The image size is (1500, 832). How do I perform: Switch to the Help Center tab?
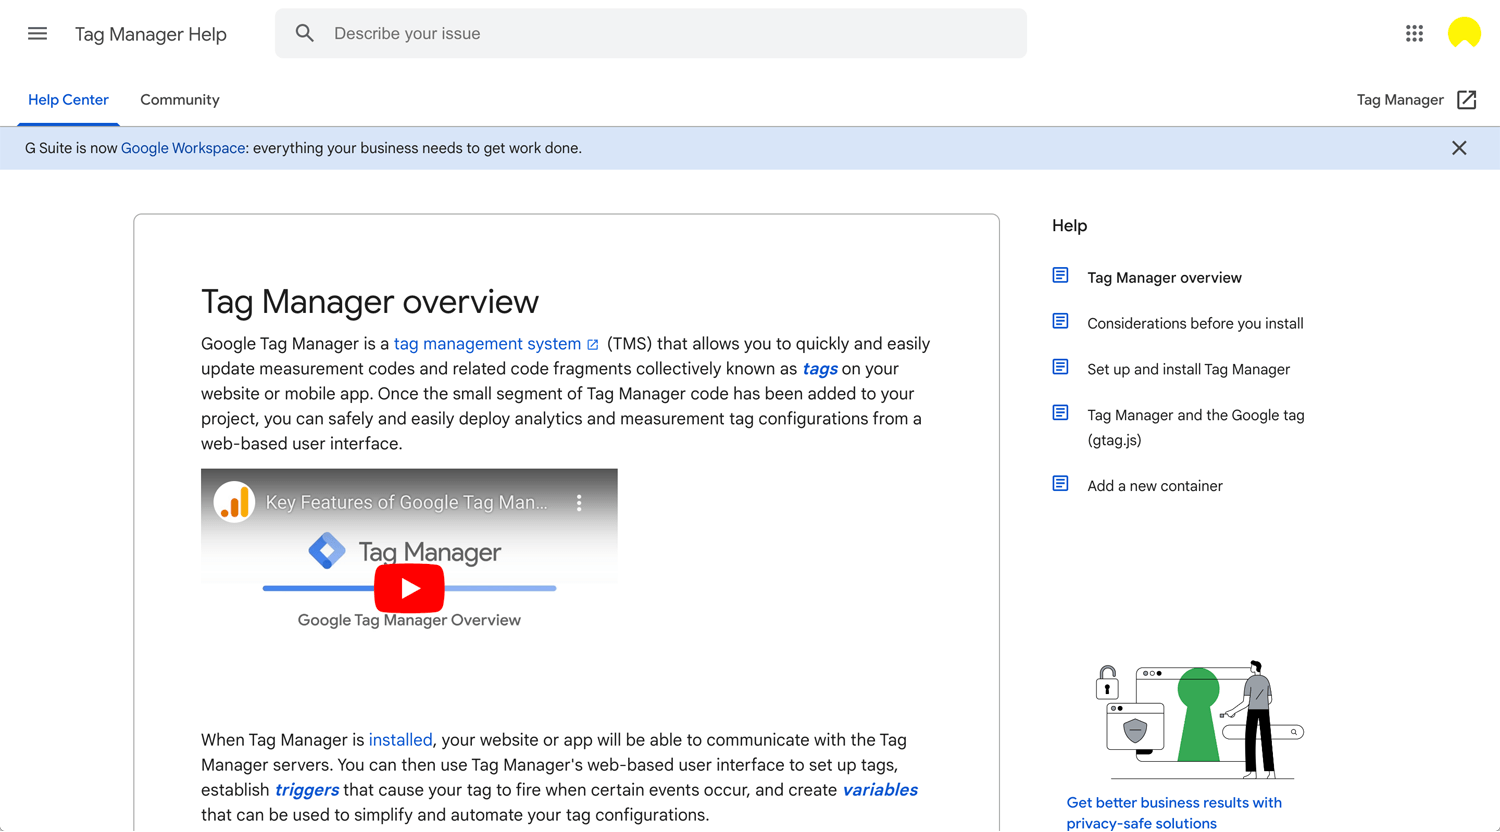tap(68, 100)
